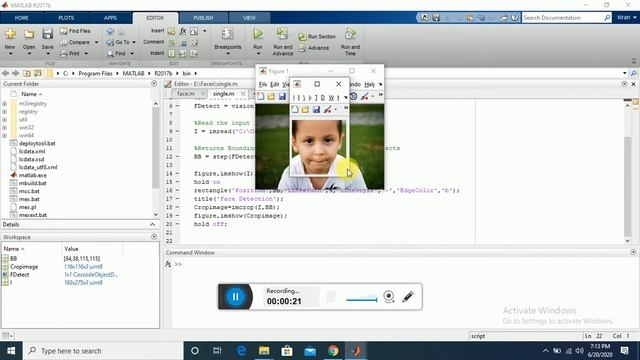Click the Run and Time icon
The width and height of the screenshot is (640, 360).
pyautogui.click(x=350, y=34)
